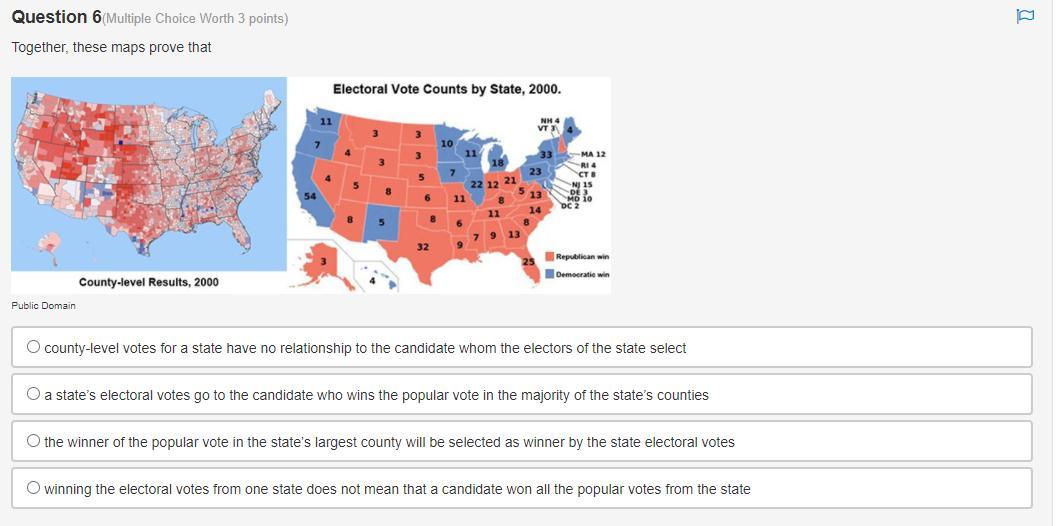Click the 'Question 6' heading
Screen dimensions: 1057x526
pos(56,17)
